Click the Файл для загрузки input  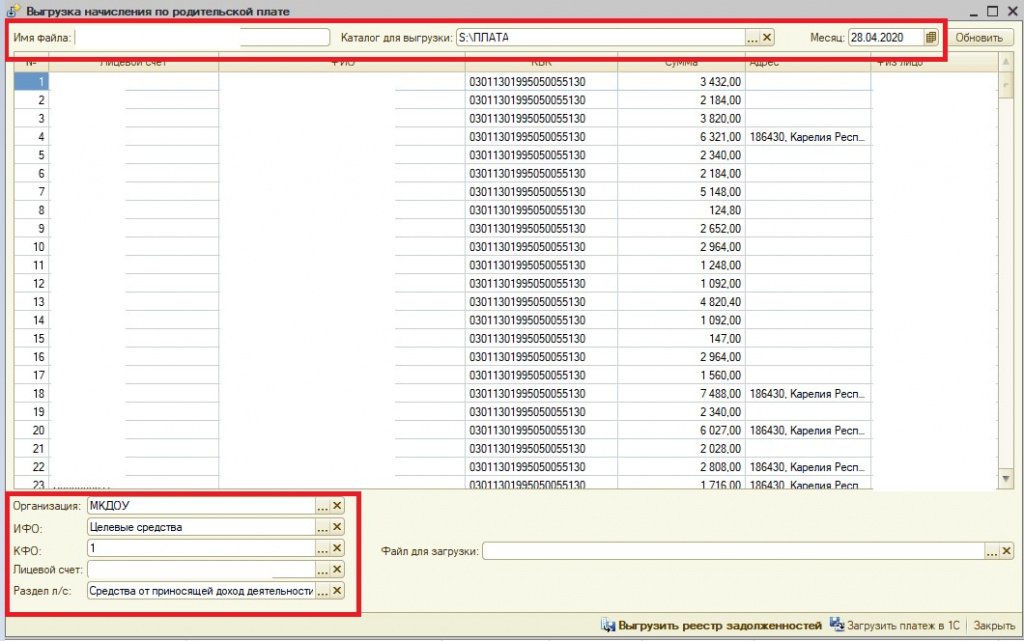(x=733, y=551)
